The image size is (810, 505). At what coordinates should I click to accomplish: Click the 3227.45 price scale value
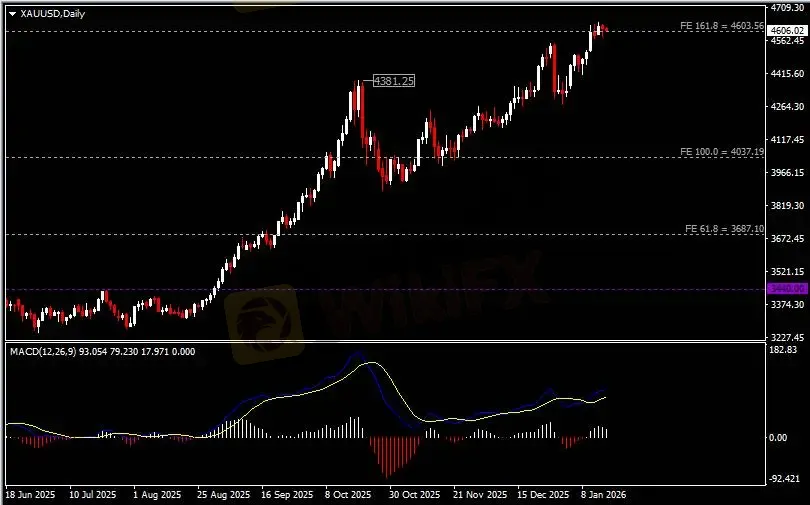pyautogui.click(x=787, y=338)
